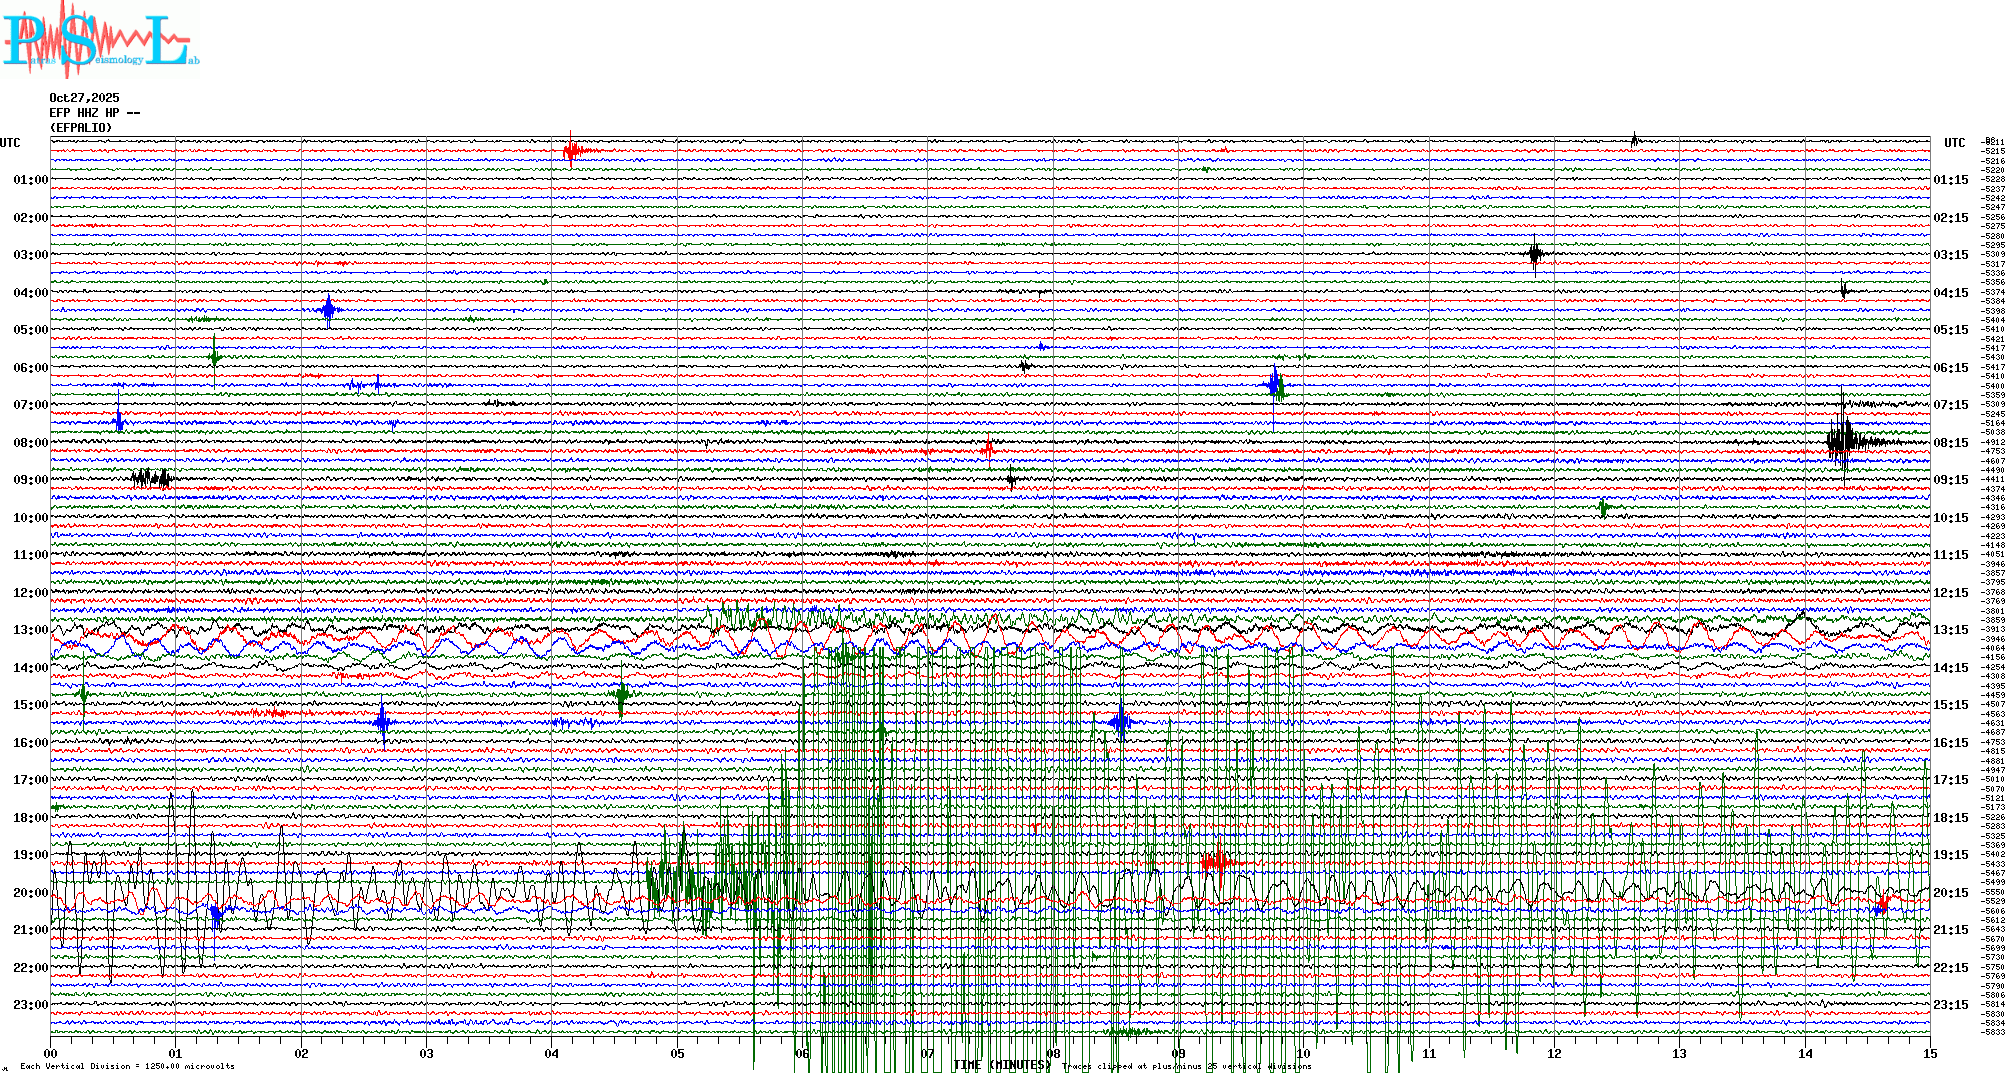Click the large black event near 08:15

click(x=1843, y=440)
